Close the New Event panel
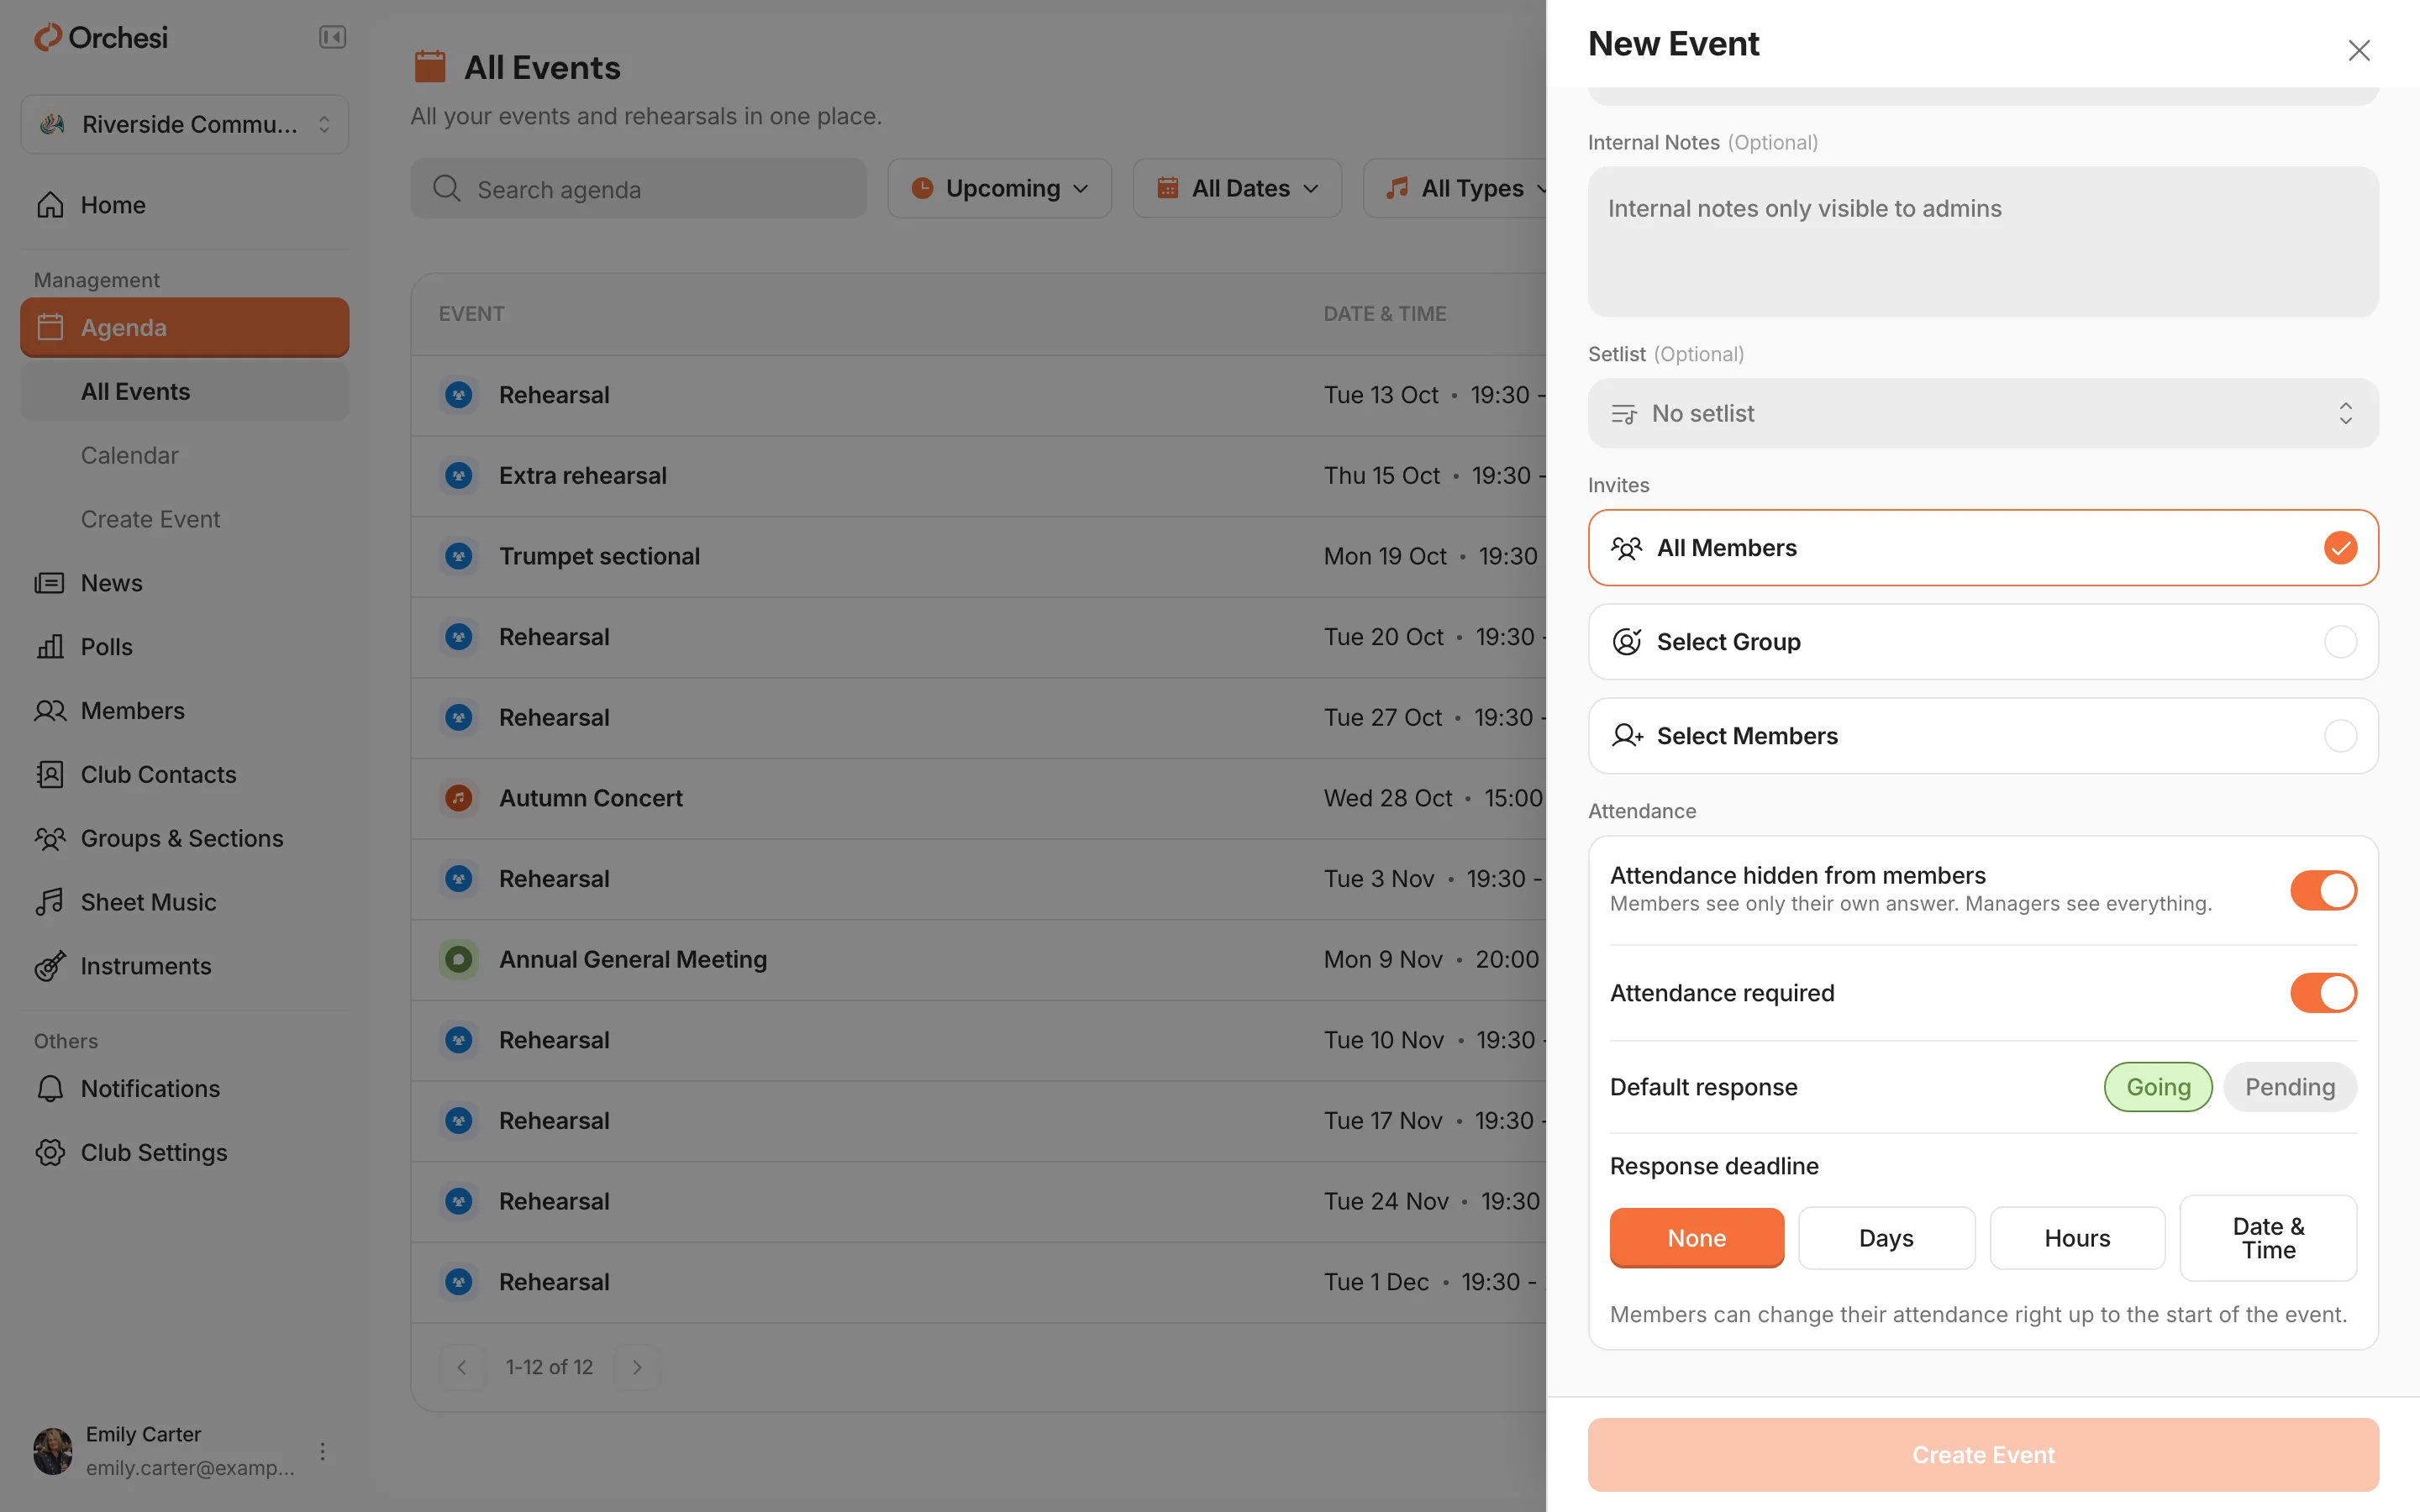This screenshot has height=1512, width=2420. [x=2358, y=50]
